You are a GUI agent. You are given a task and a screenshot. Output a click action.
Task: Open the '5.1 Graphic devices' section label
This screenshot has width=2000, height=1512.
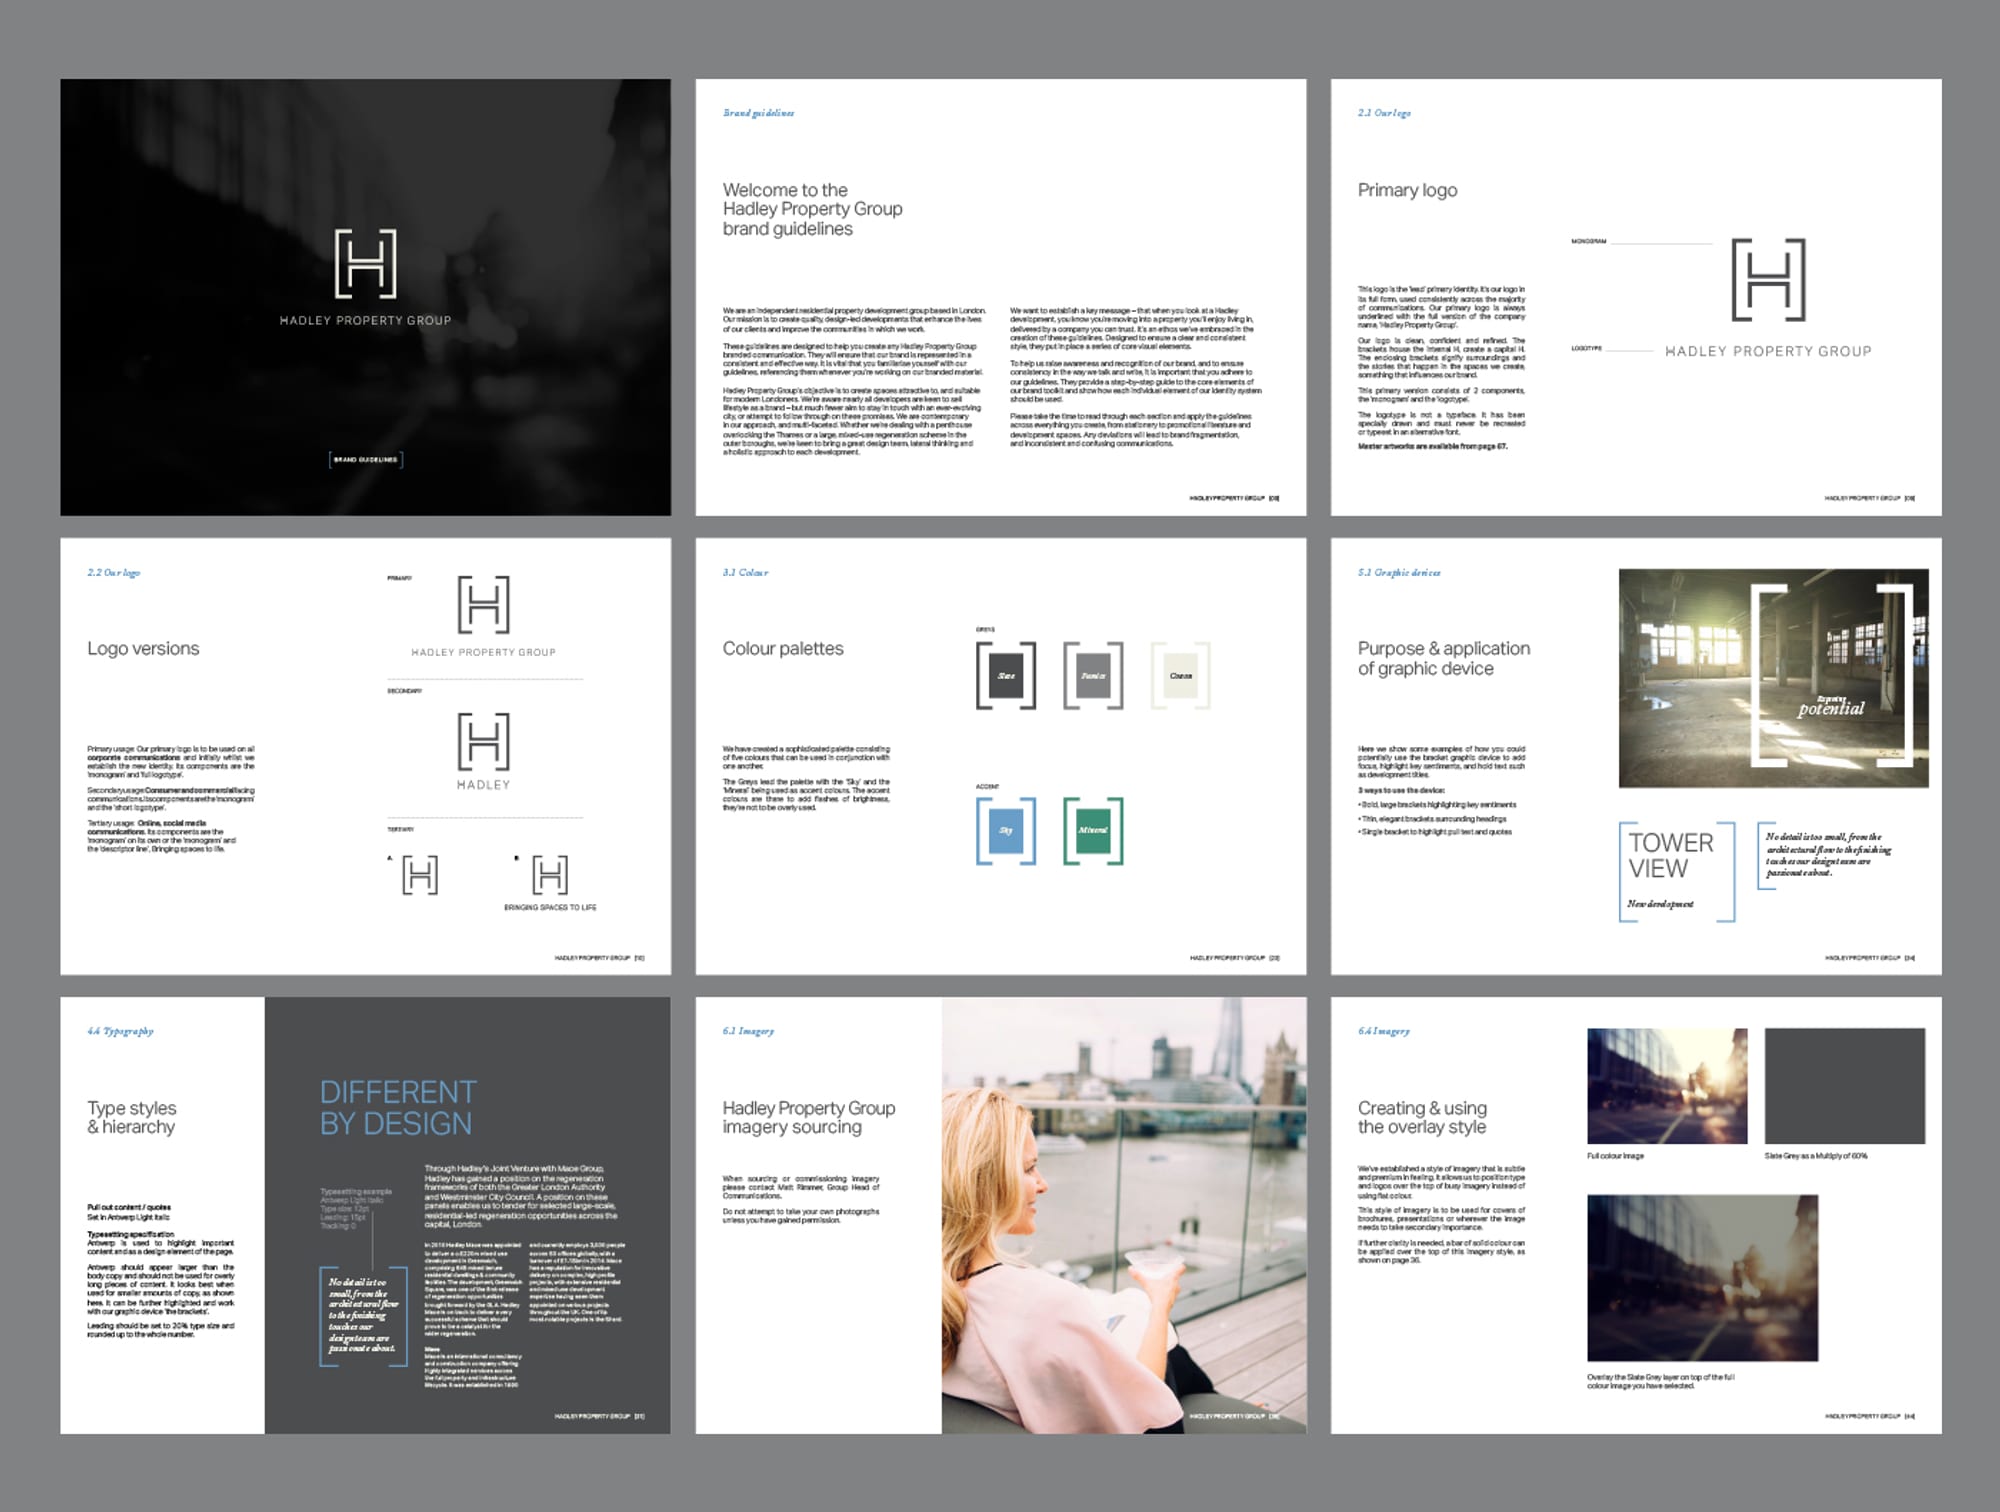point(1400,571)
